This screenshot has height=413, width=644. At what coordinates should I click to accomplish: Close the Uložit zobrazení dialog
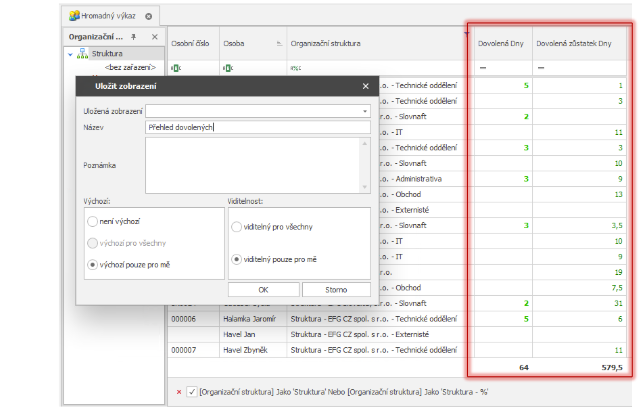[x=366, y=86]
